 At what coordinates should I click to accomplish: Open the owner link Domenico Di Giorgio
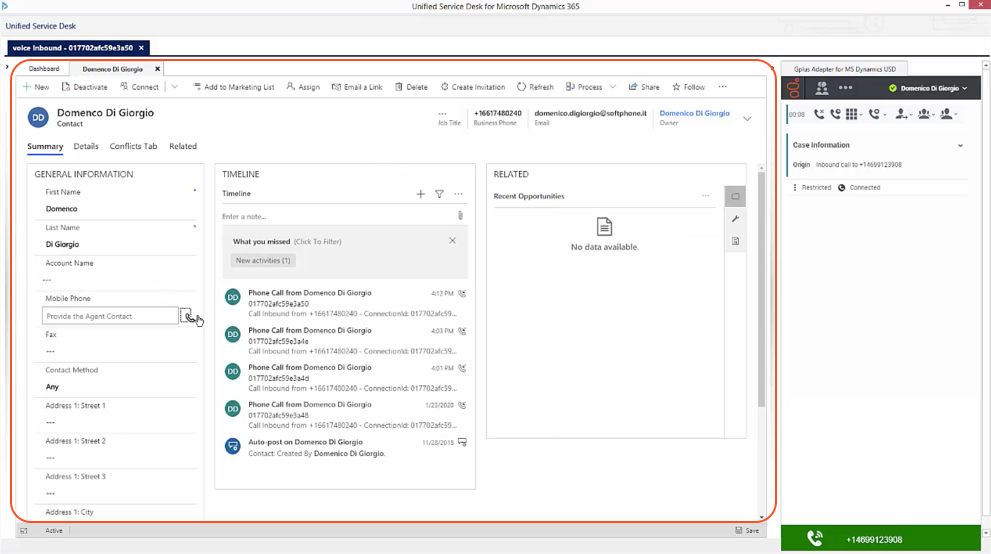click(x=694, y=113)
